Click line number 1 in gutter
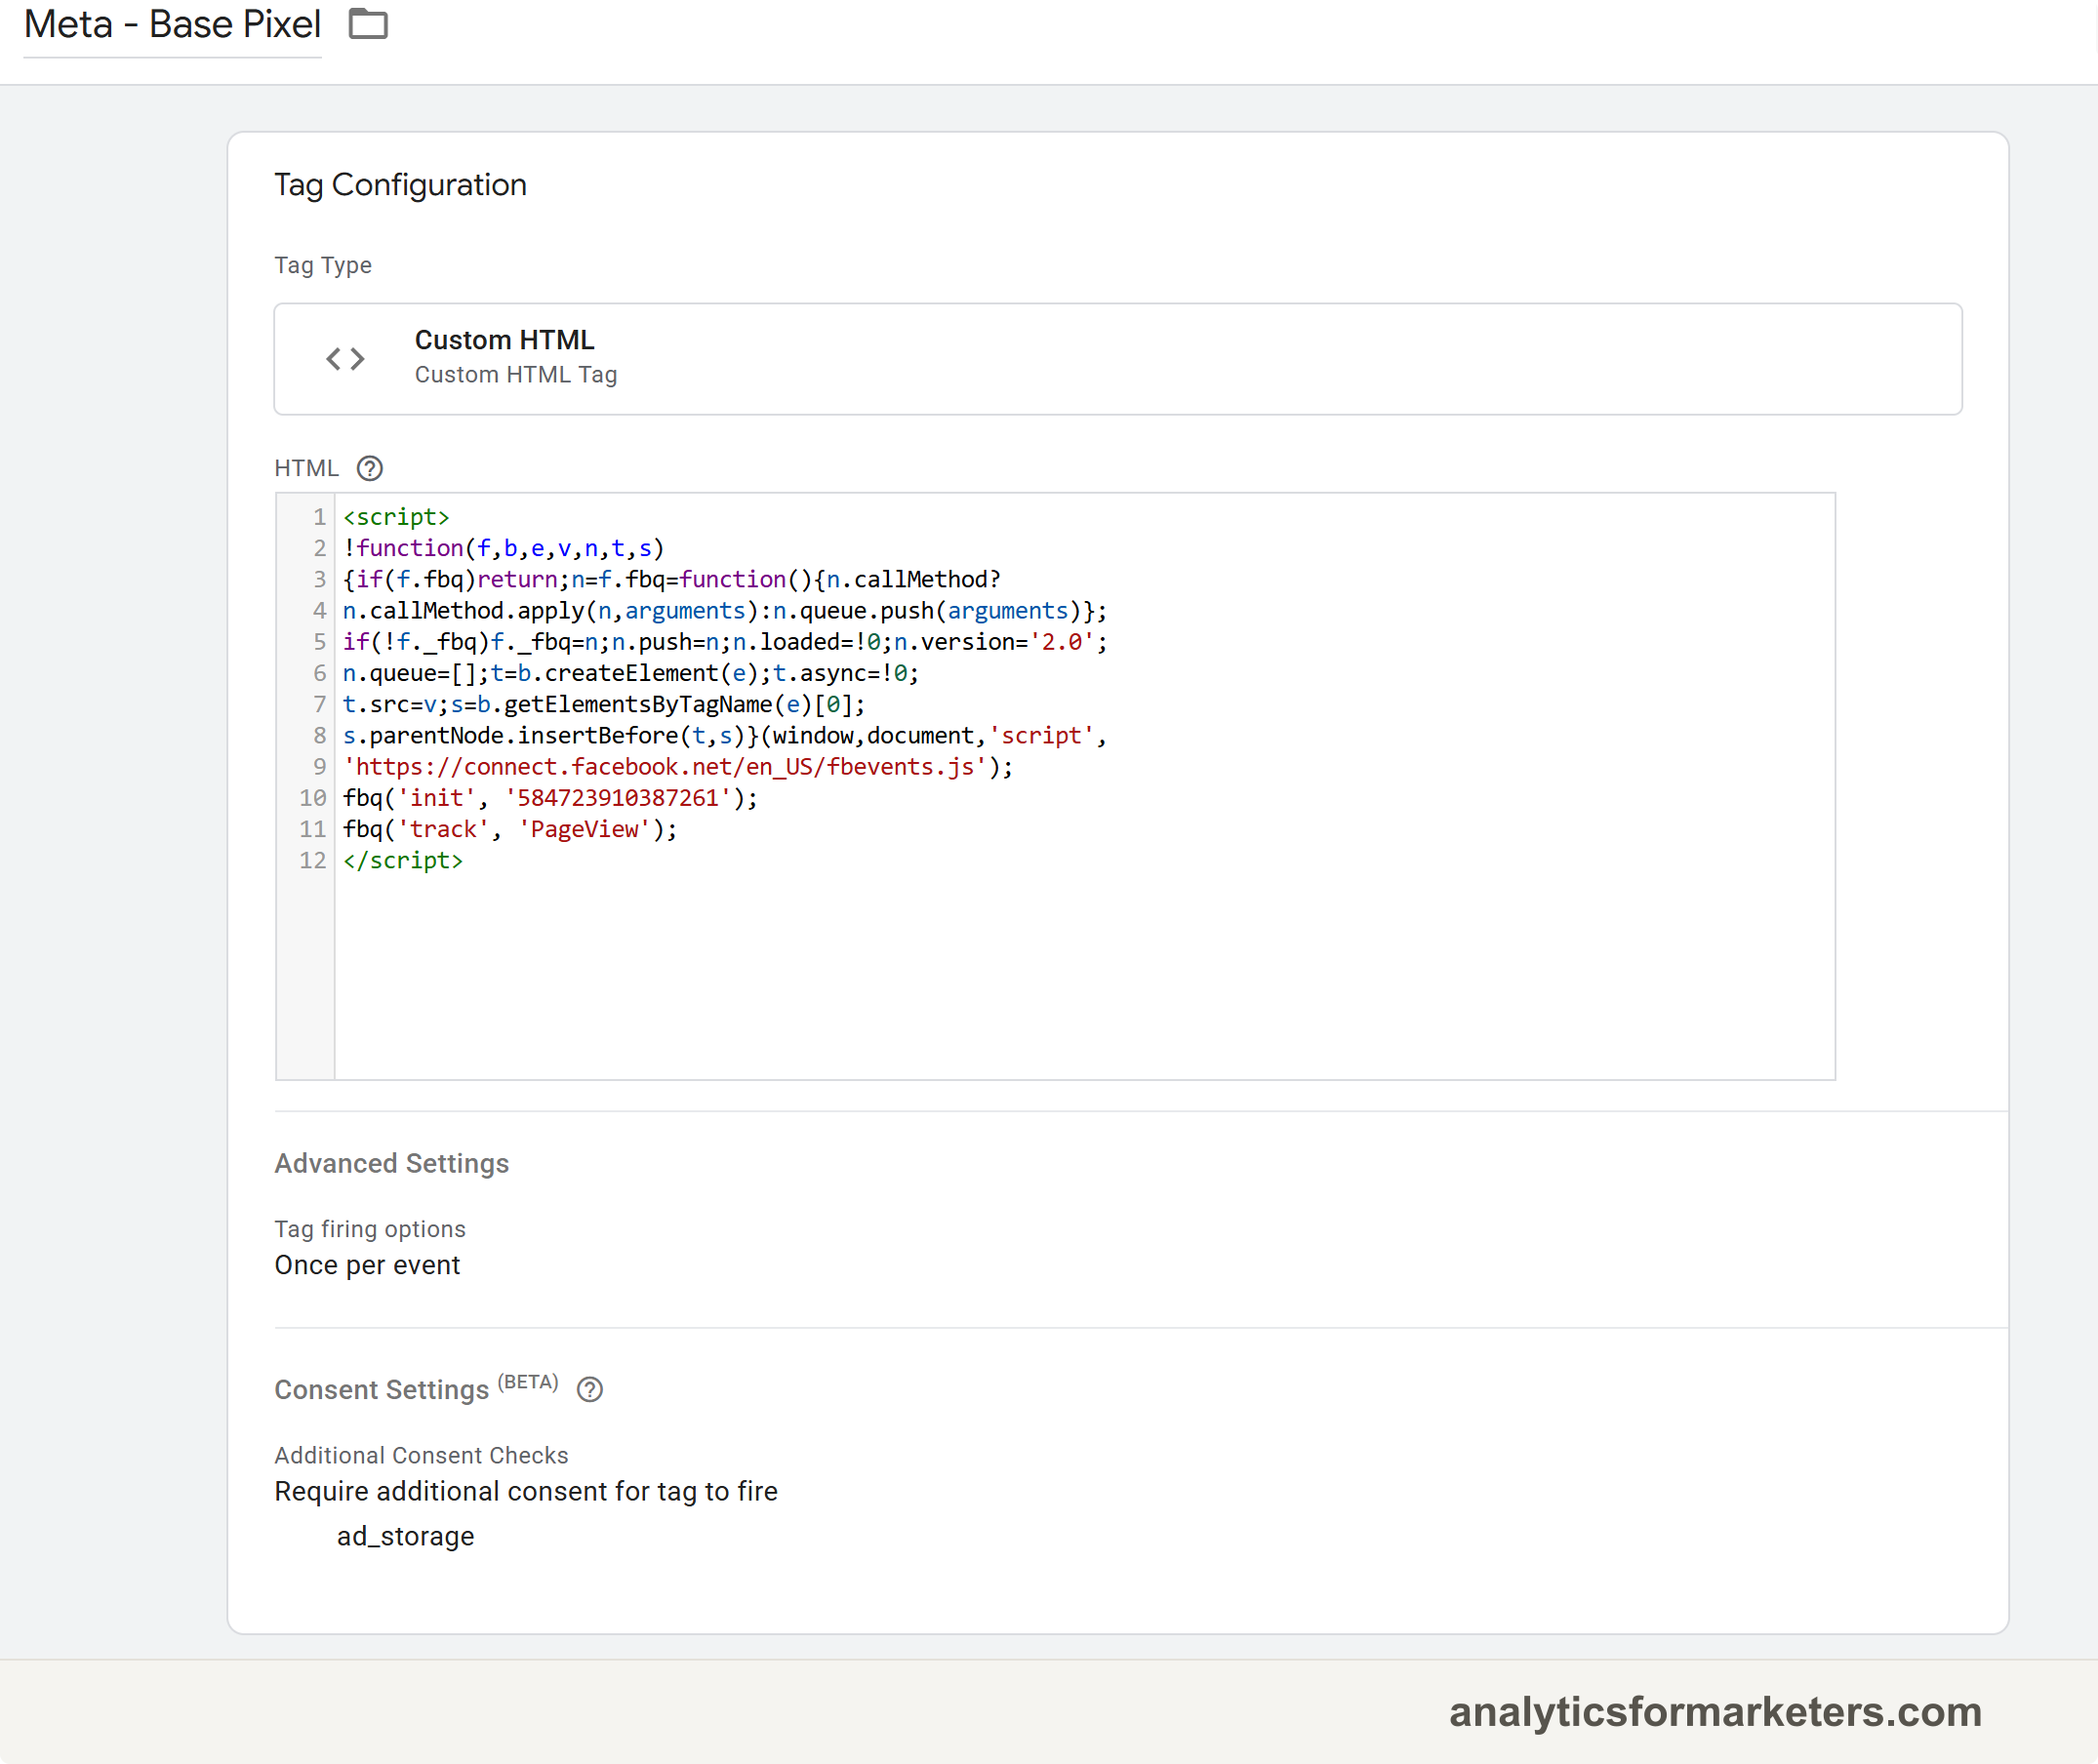The width and height of the screenshot is (2098, 1764). point(319,517)
